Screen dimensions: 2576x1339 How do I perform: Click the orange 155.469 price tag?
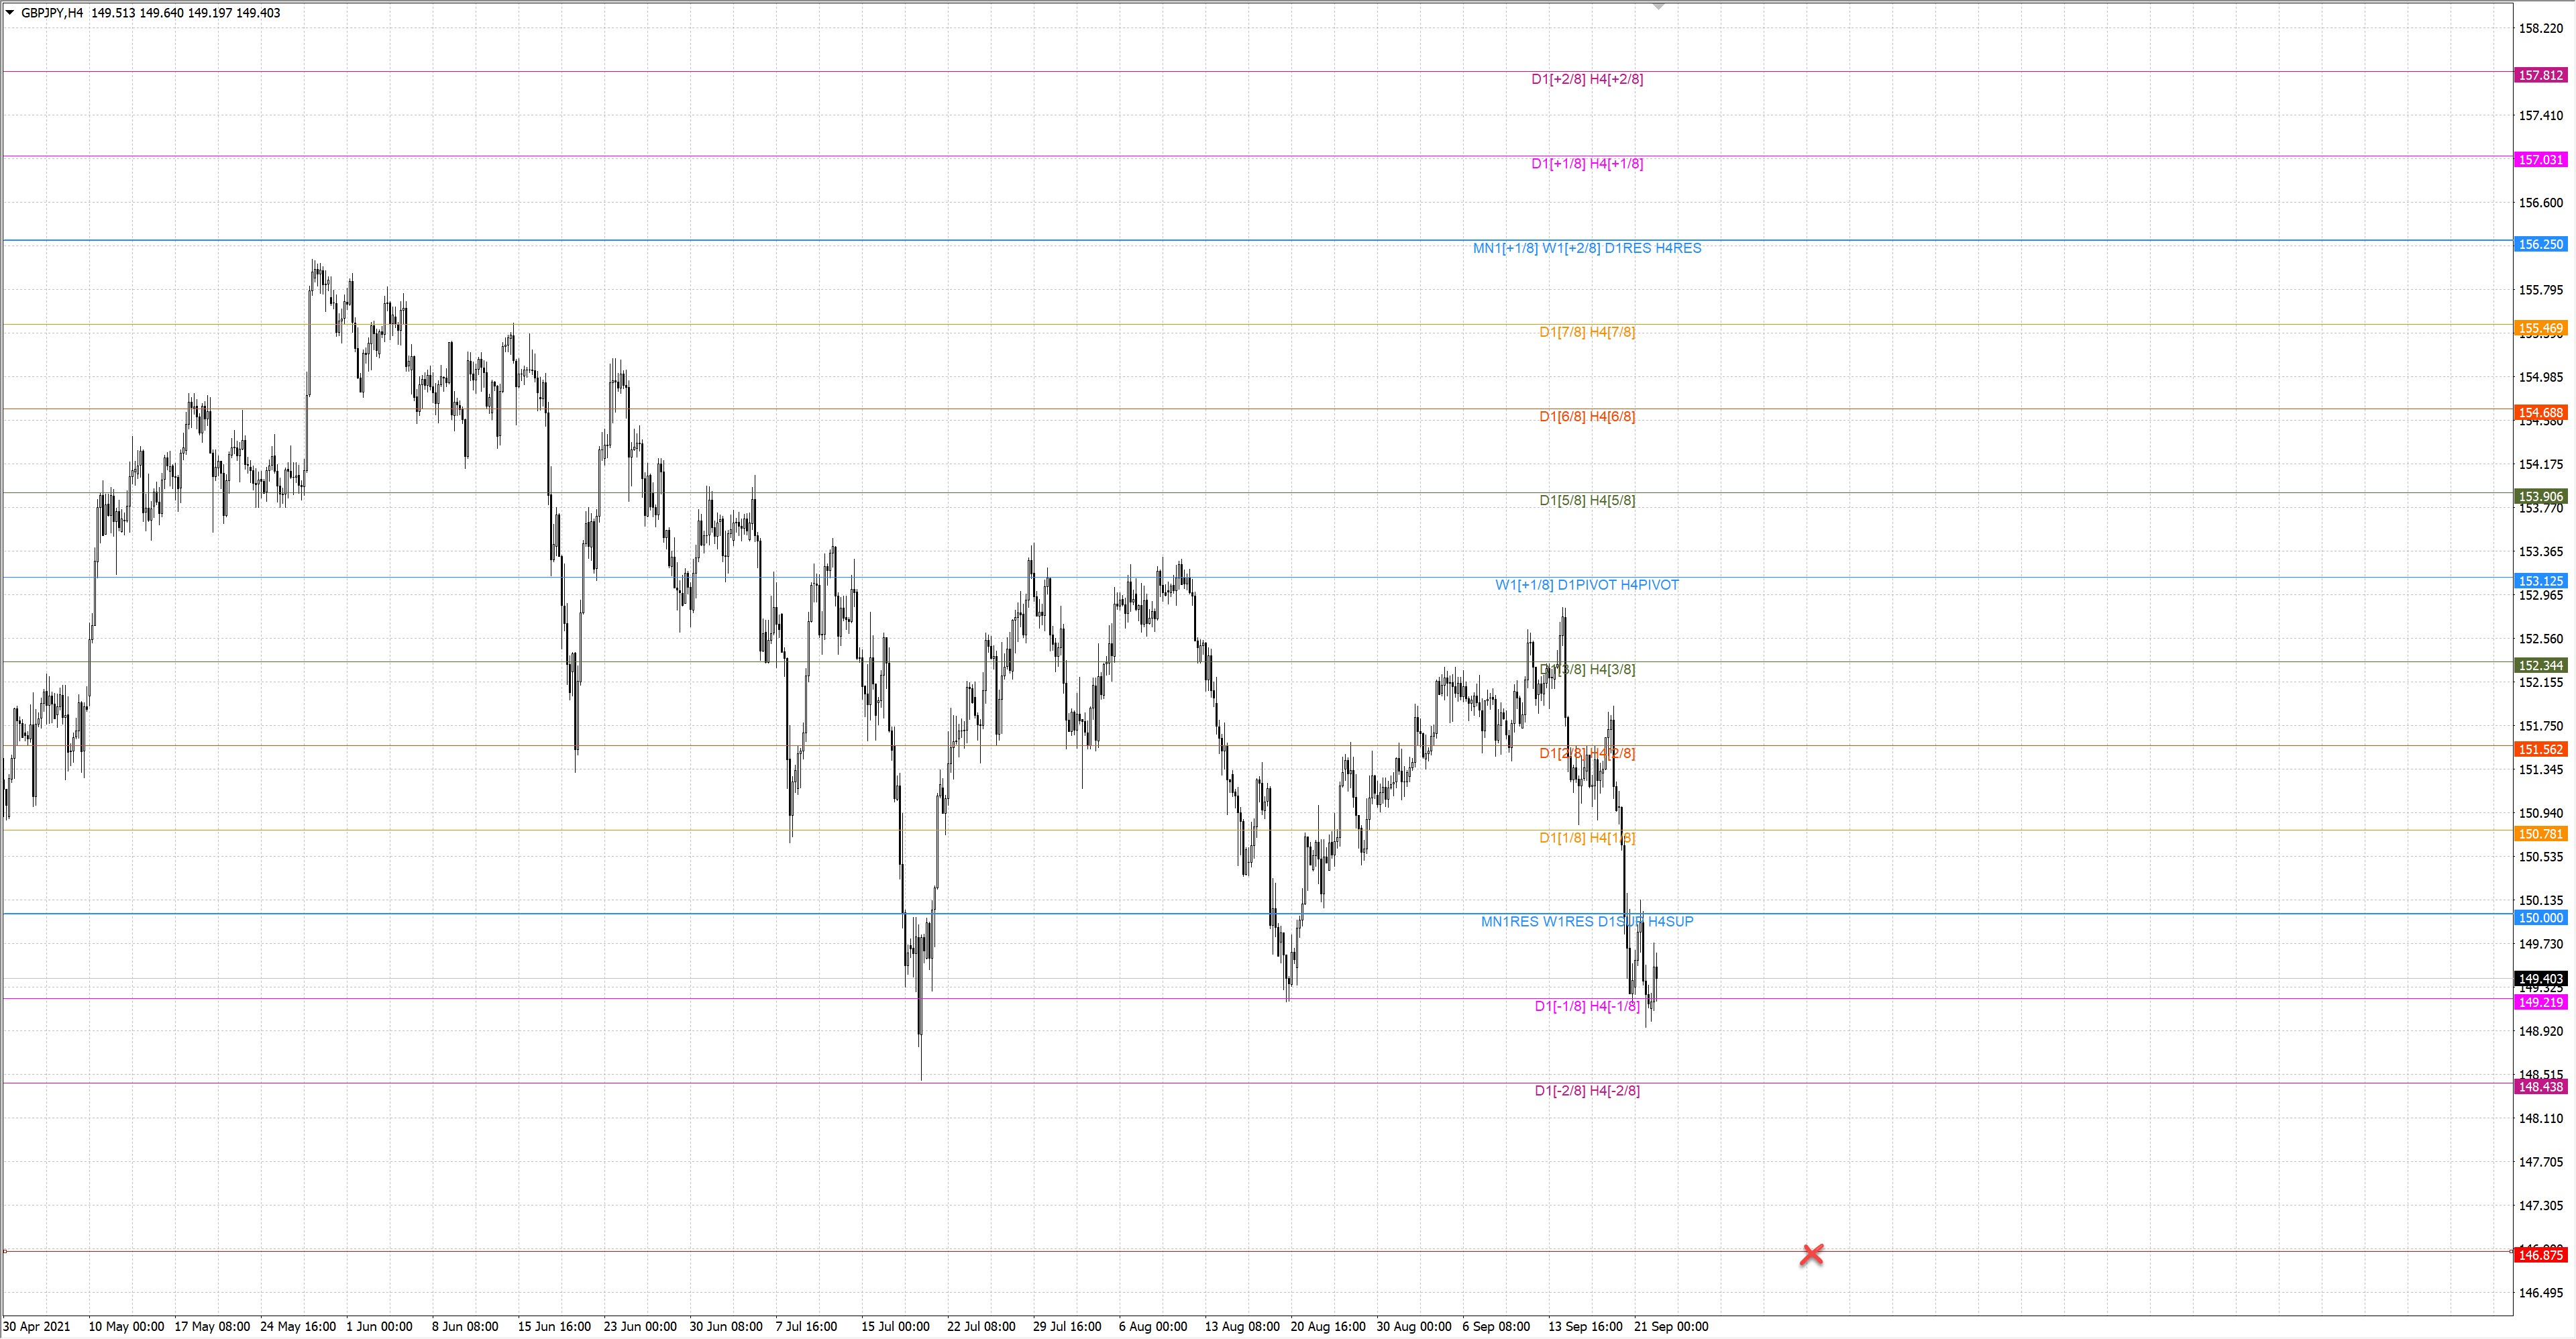pyautogui.click(x=2540, y=328)
